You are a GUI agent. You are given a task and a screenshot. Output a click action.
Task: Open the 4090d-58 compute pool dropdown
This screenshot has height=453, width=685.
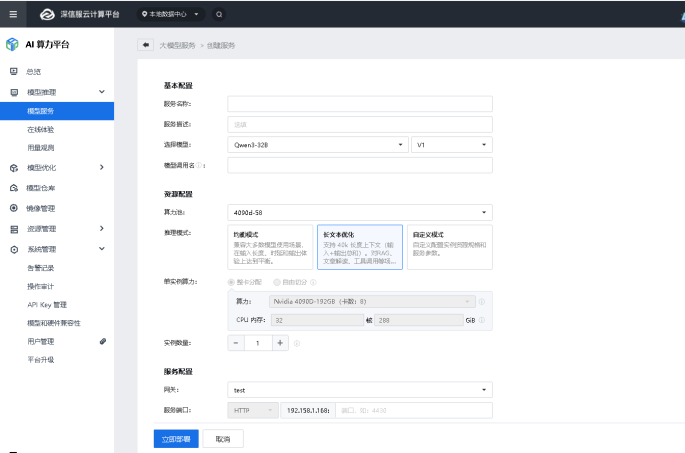(359, 212)
